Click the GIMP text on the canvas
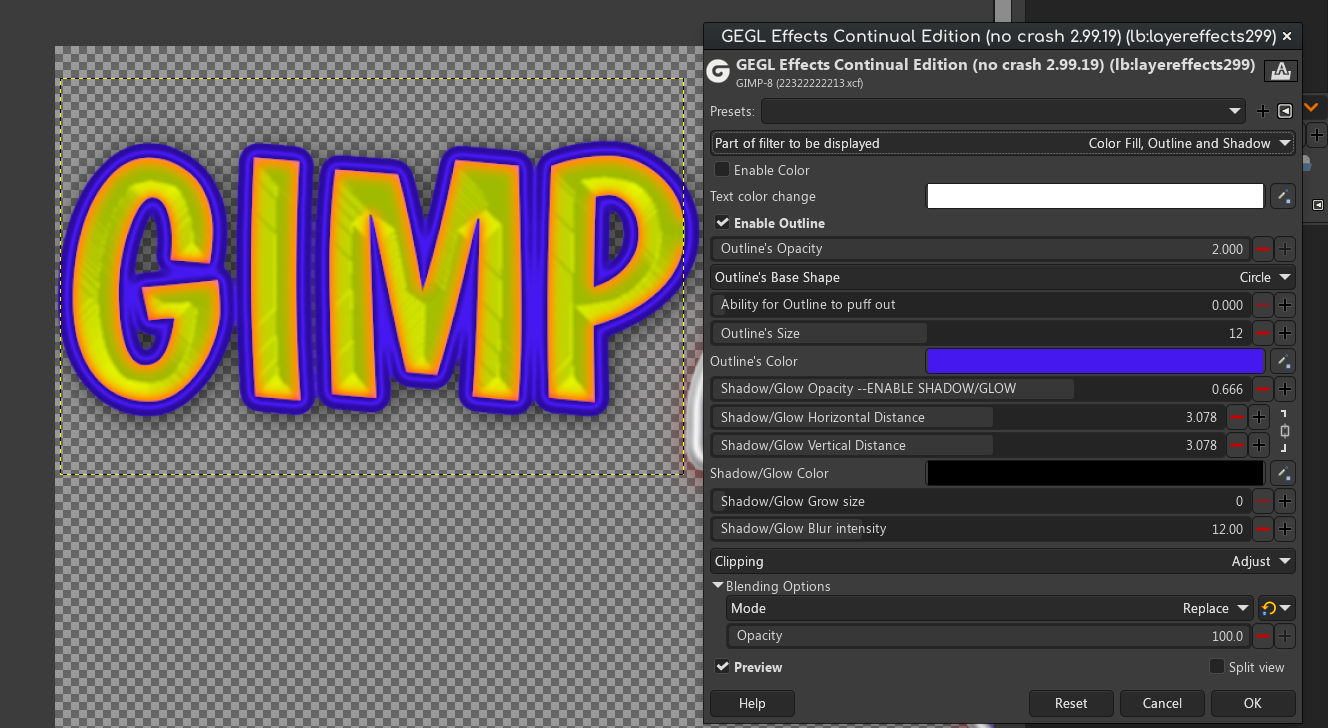 (x=380, y=280)
